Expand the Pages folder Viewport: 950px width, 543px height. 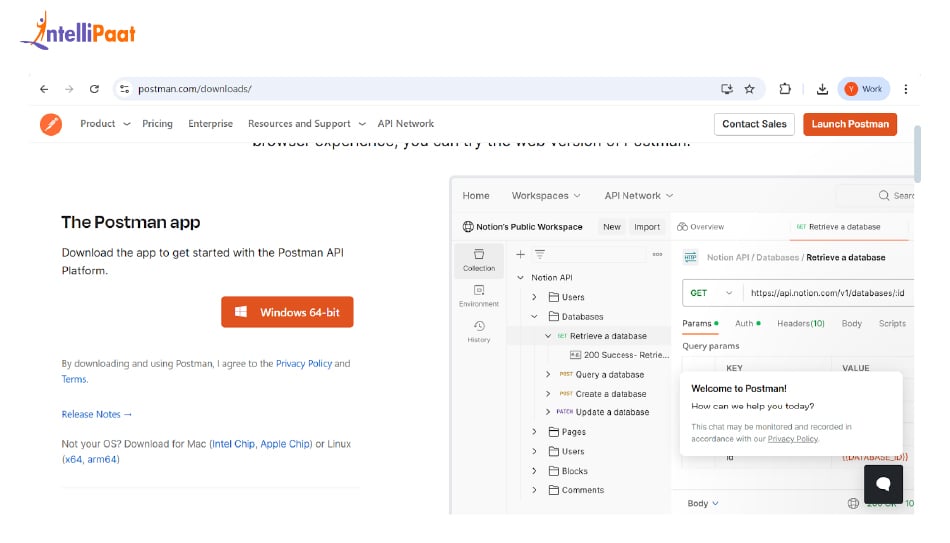pos(534,432)
